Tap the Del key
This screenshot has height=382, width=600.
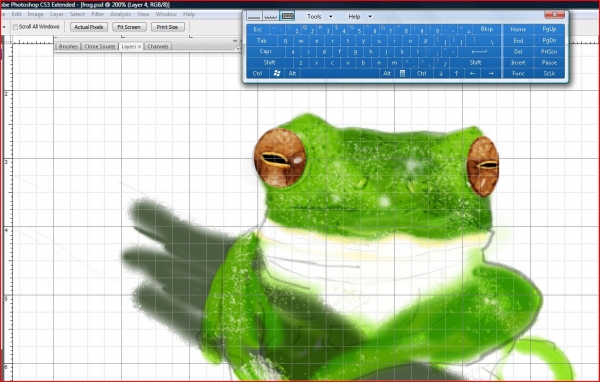tap(518, 51)
